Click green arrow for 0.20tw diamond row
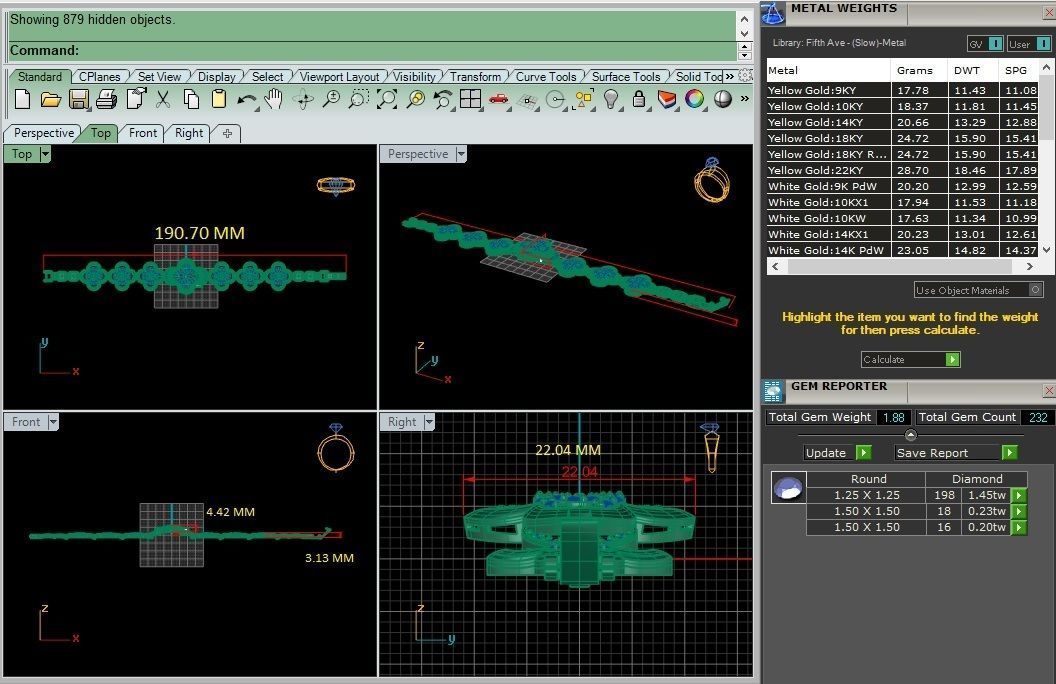The image size is (1056, 684). 1020,527
